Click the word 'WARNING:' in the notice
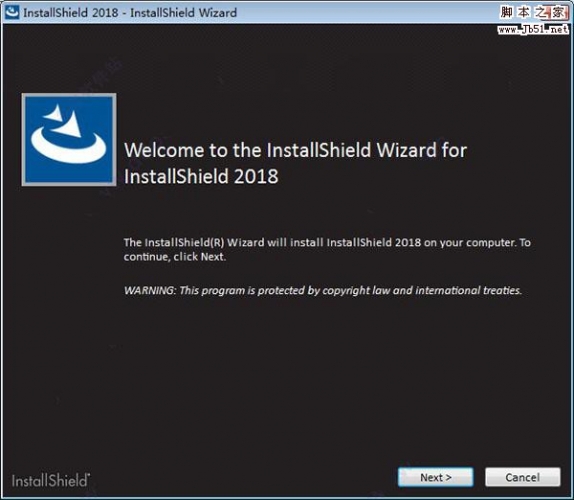This screenshot has height=500, width=574. [150, 291]
